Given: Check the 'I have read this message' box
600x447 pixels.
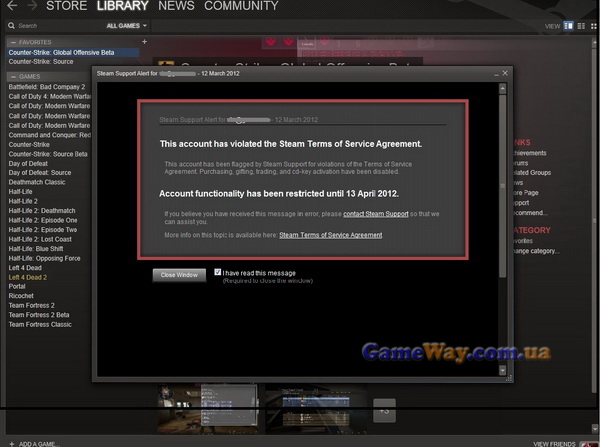Looking at the screenshot, I should [217, 272].
